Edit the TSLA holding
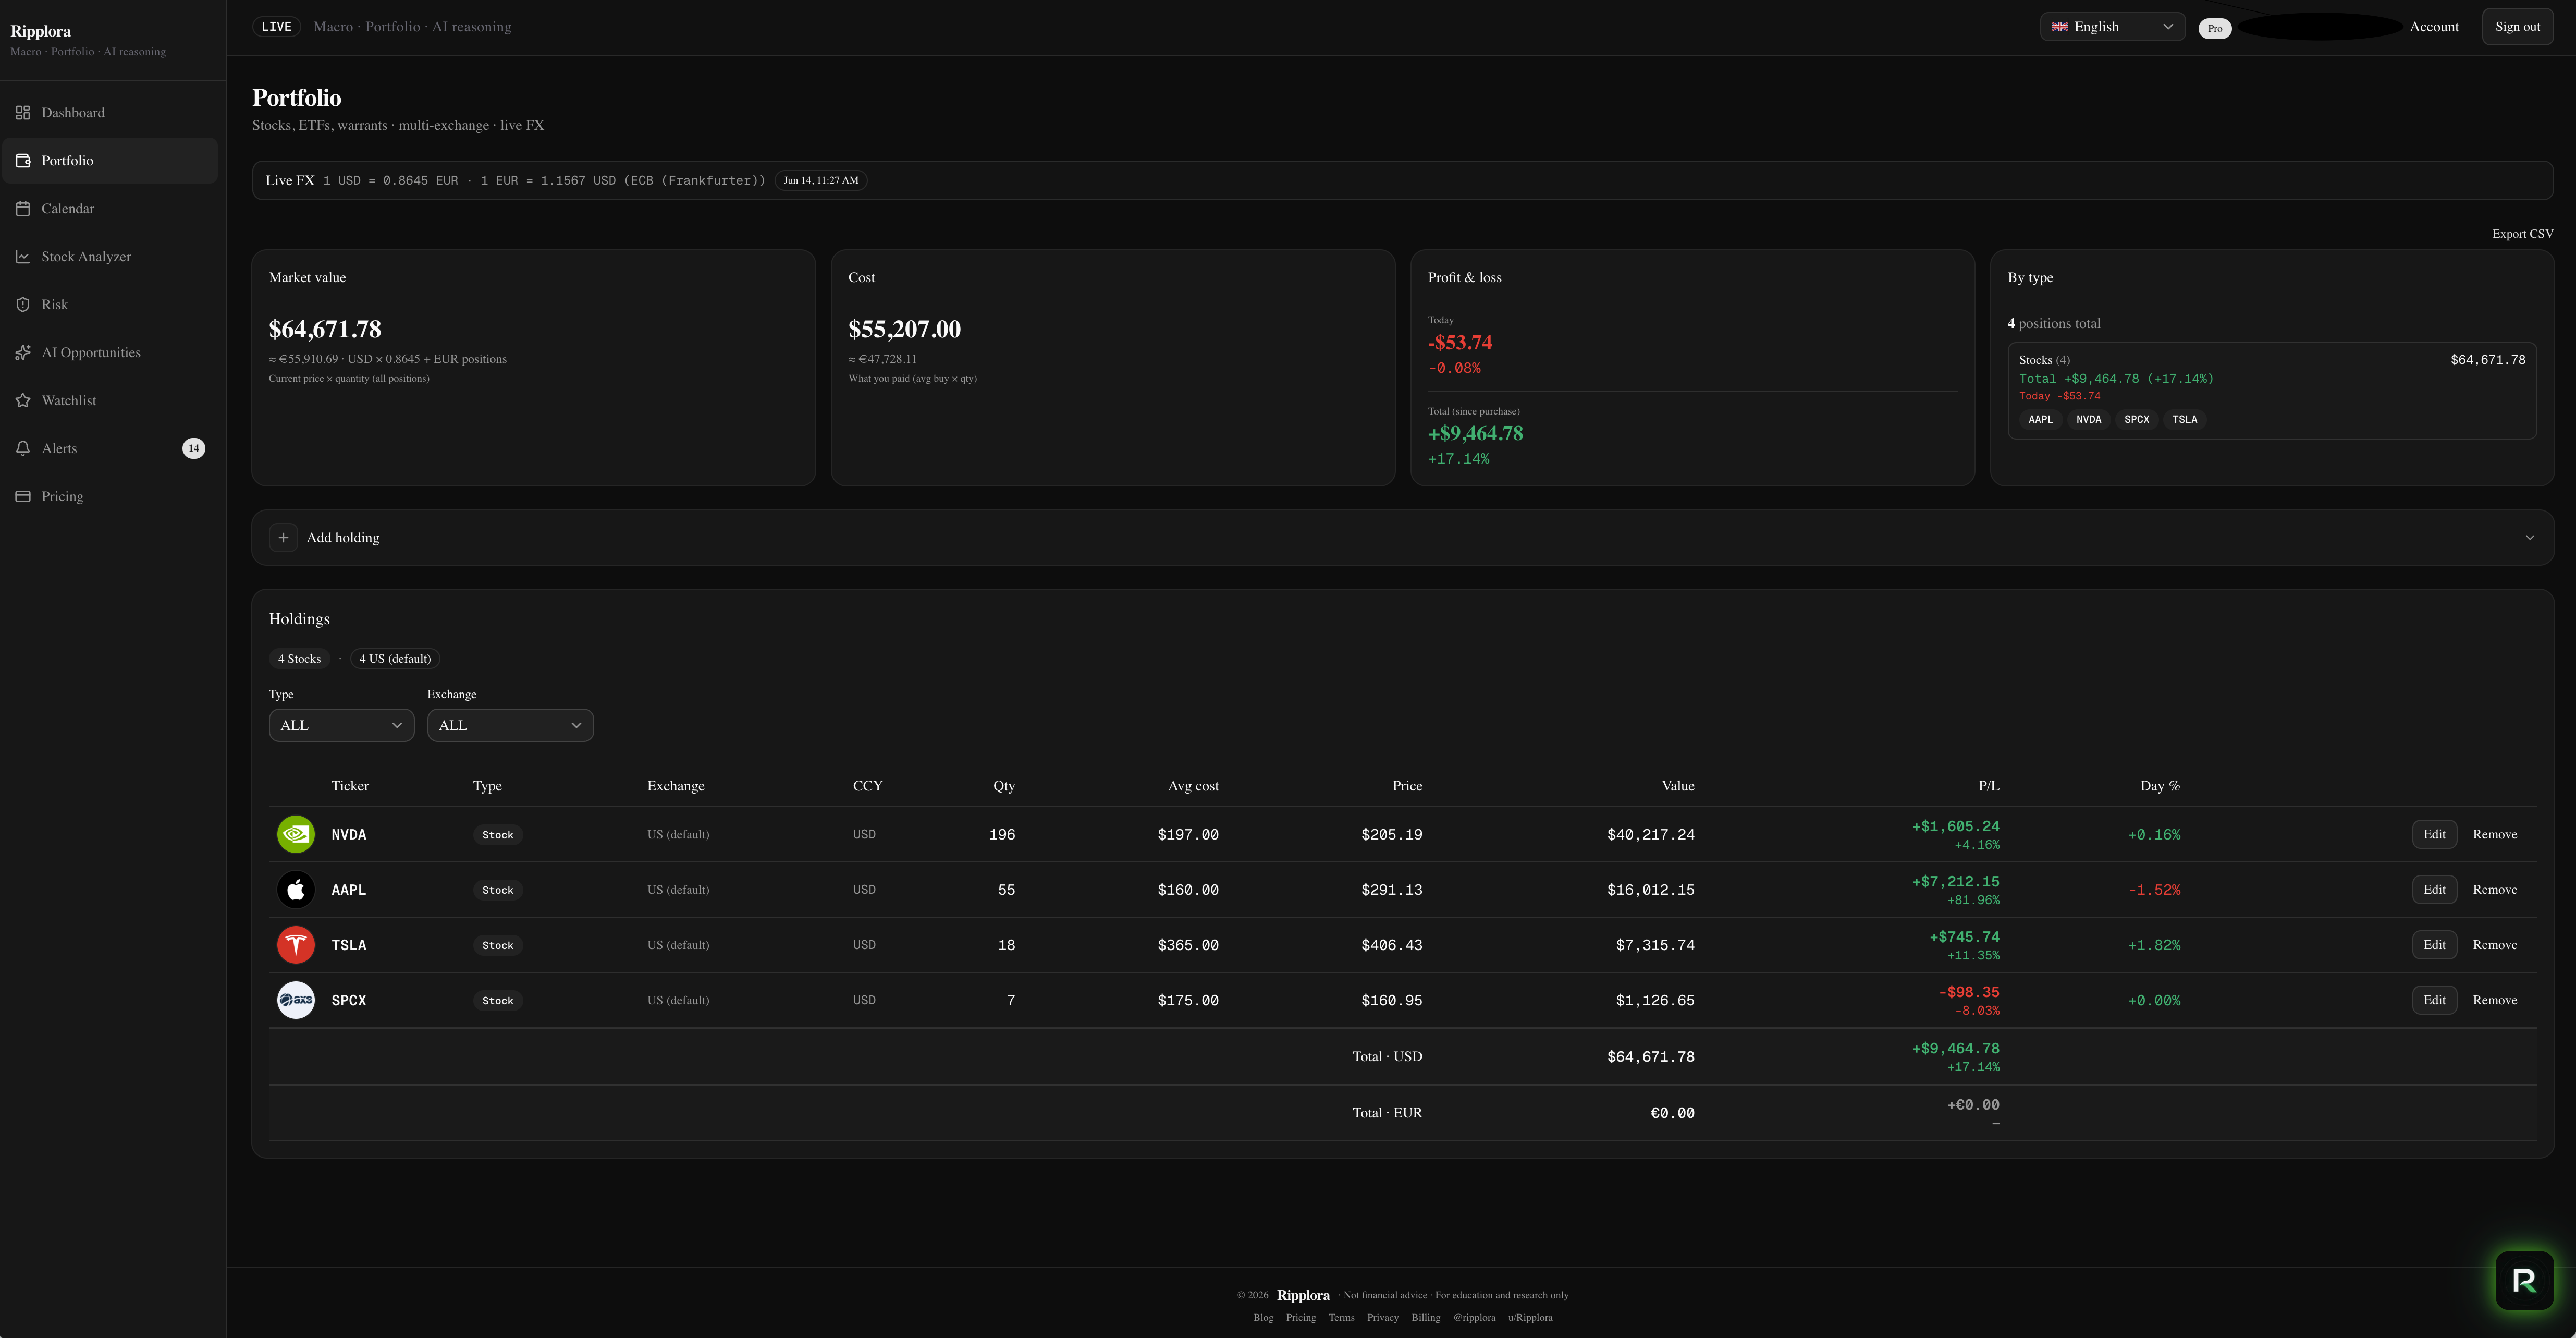Viewport: 2576px width, 1338px height. (x=2434, y=945)
